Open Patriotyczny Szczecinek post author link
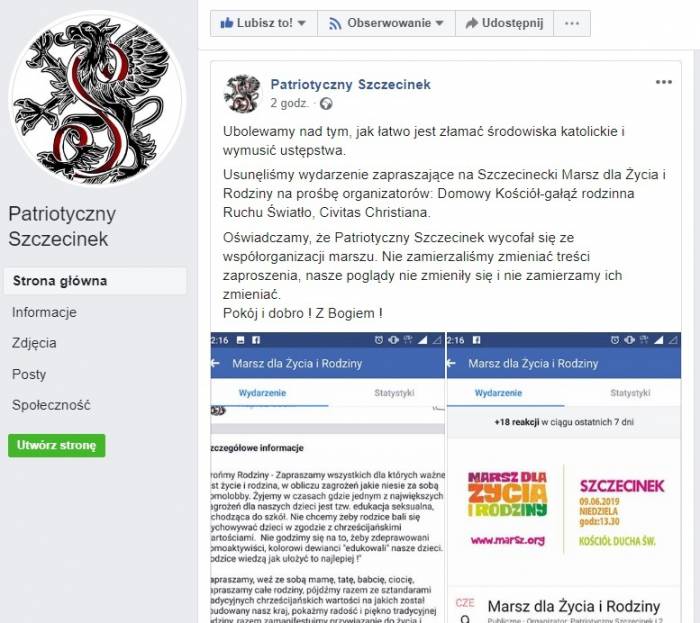 (x=350, y=84)
